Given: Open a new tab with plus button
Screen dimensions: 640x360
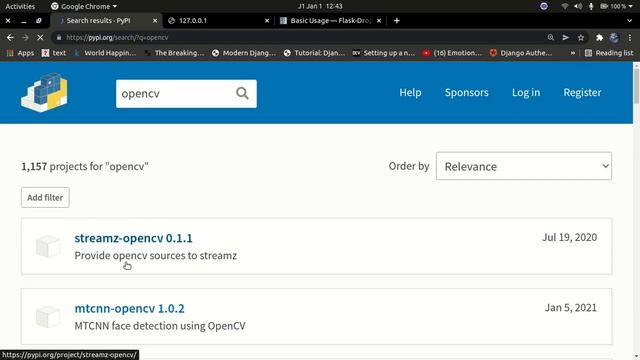Looking at the screenshot, I should tap(396, 20).
